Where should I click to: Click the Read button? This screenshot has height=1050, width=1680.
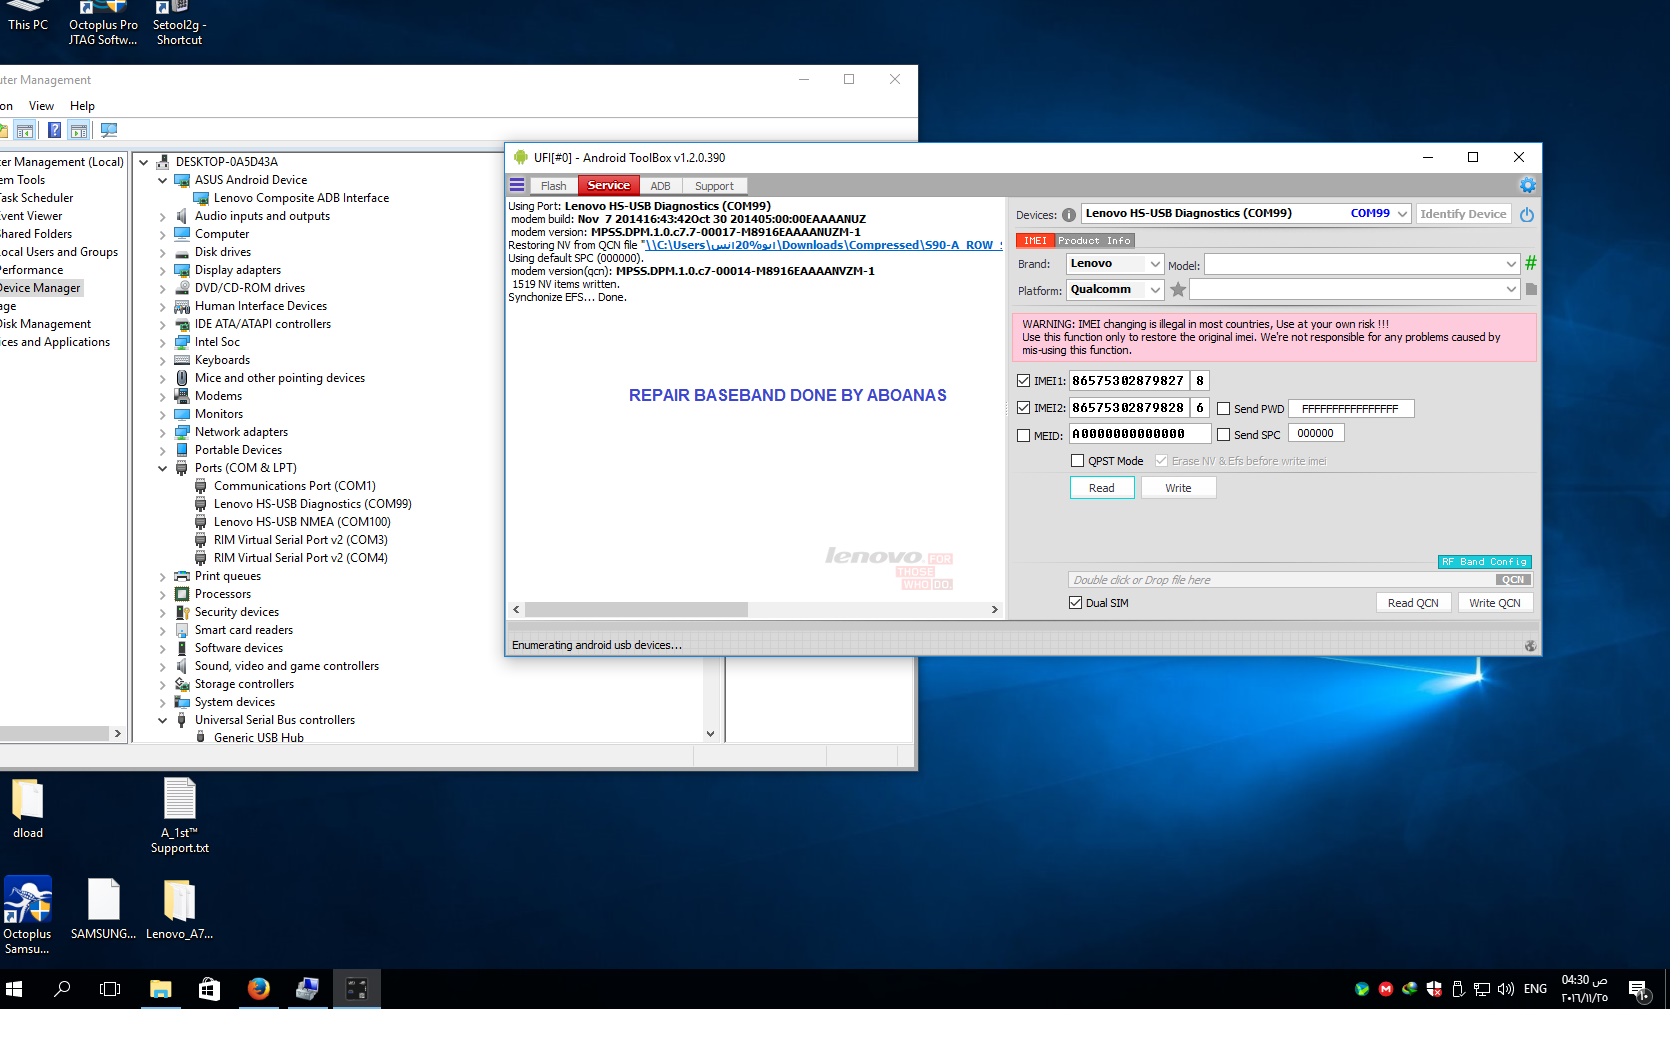pos(1102,488)
